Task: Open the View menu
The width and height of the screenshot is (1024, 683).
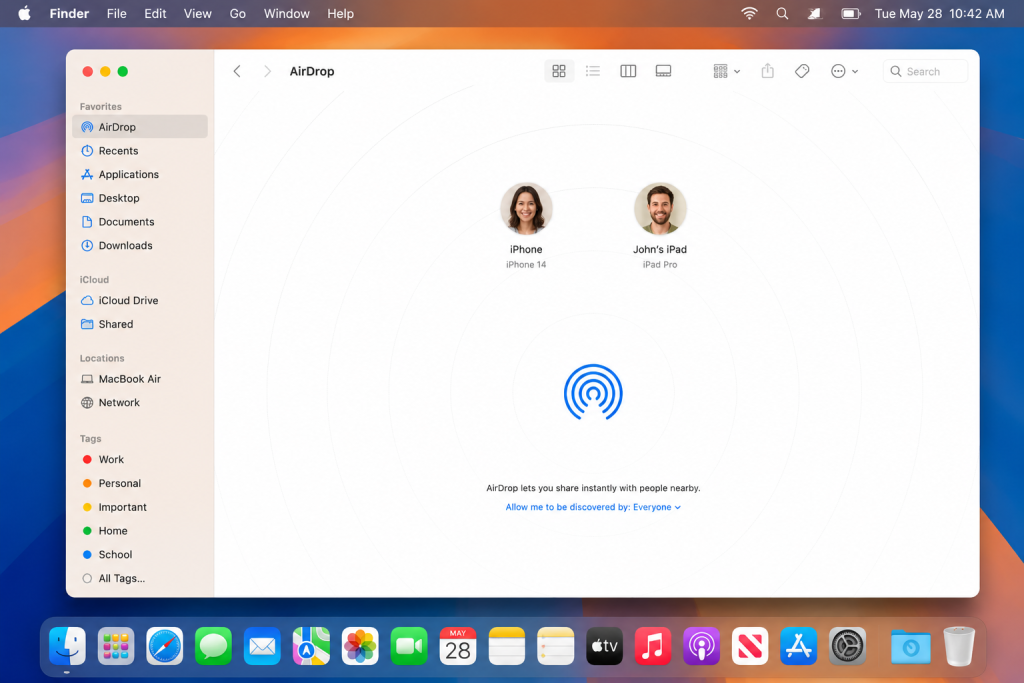Action: 197,14
